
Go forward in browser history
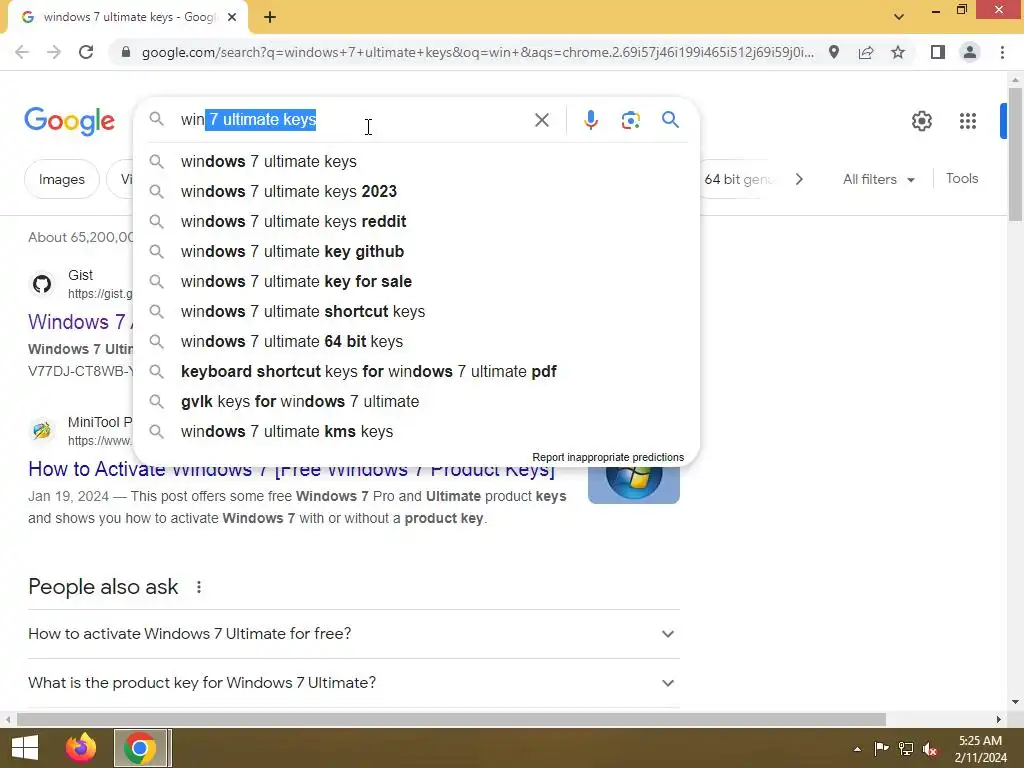(54, 52)
